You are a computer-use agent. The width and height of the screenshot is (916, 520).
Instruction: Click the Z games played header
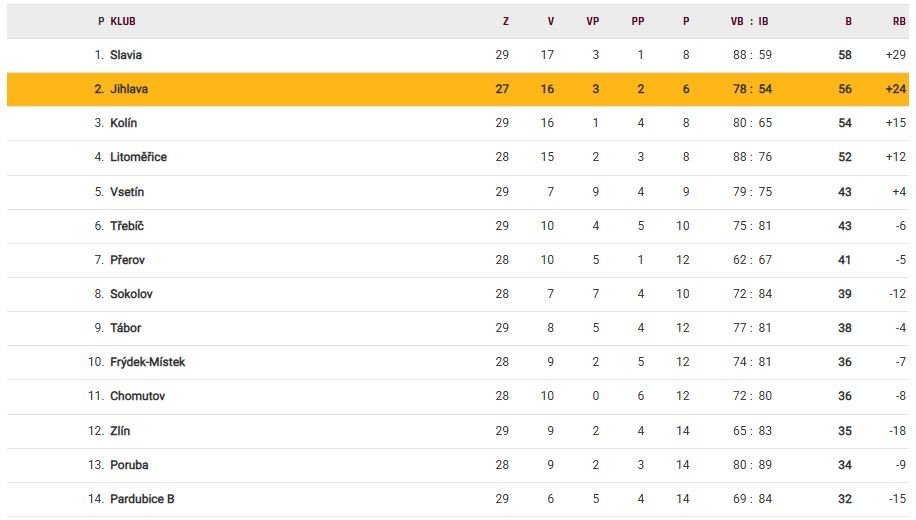[x=505, y=21]
